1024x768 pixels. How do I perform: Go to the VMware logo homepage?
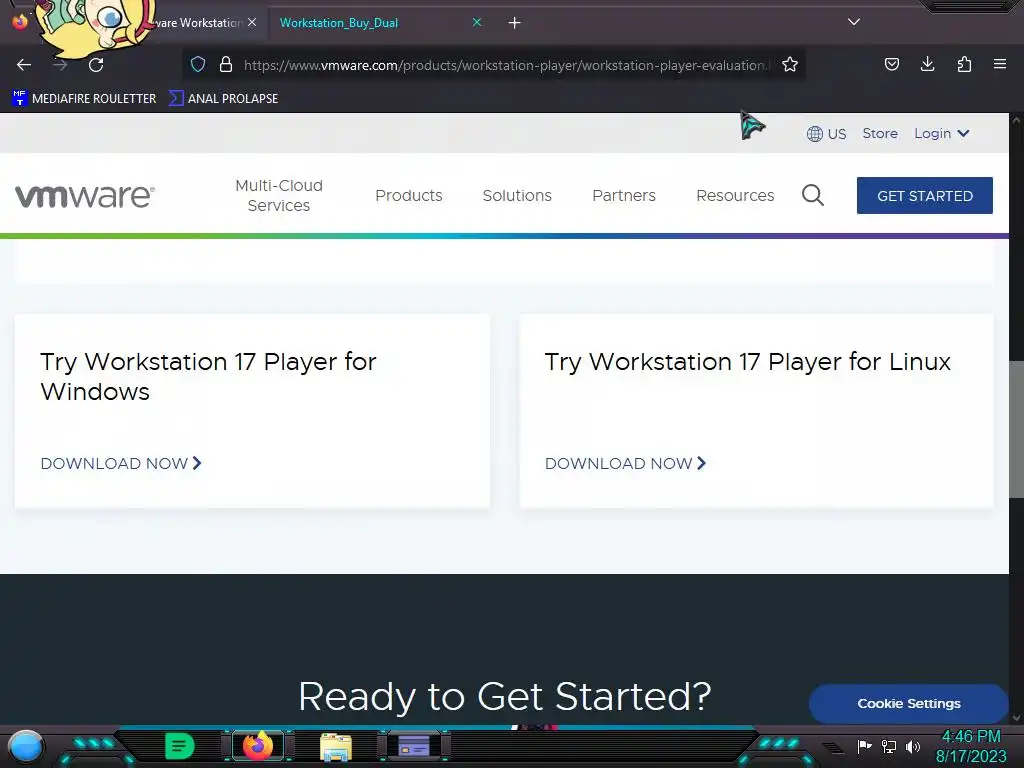[x=85, y=196]
